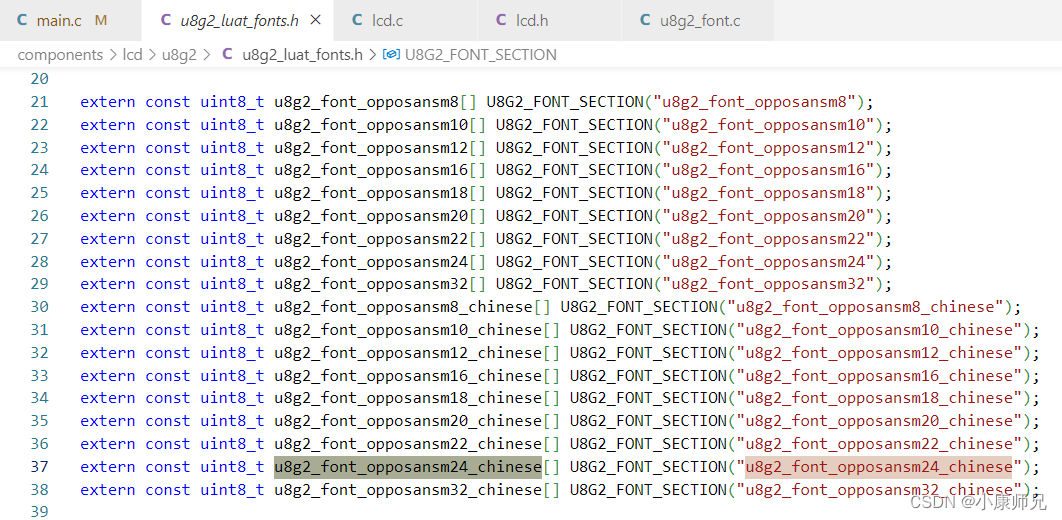This screenshot has width=1062, height=520.
Task: Click line number 21 in the gutter
Action: tap(40, 102)
